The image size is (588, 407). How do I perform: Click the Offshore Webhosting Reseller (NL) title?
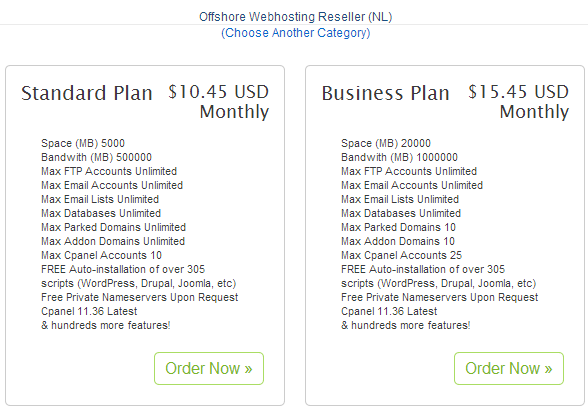296,17
